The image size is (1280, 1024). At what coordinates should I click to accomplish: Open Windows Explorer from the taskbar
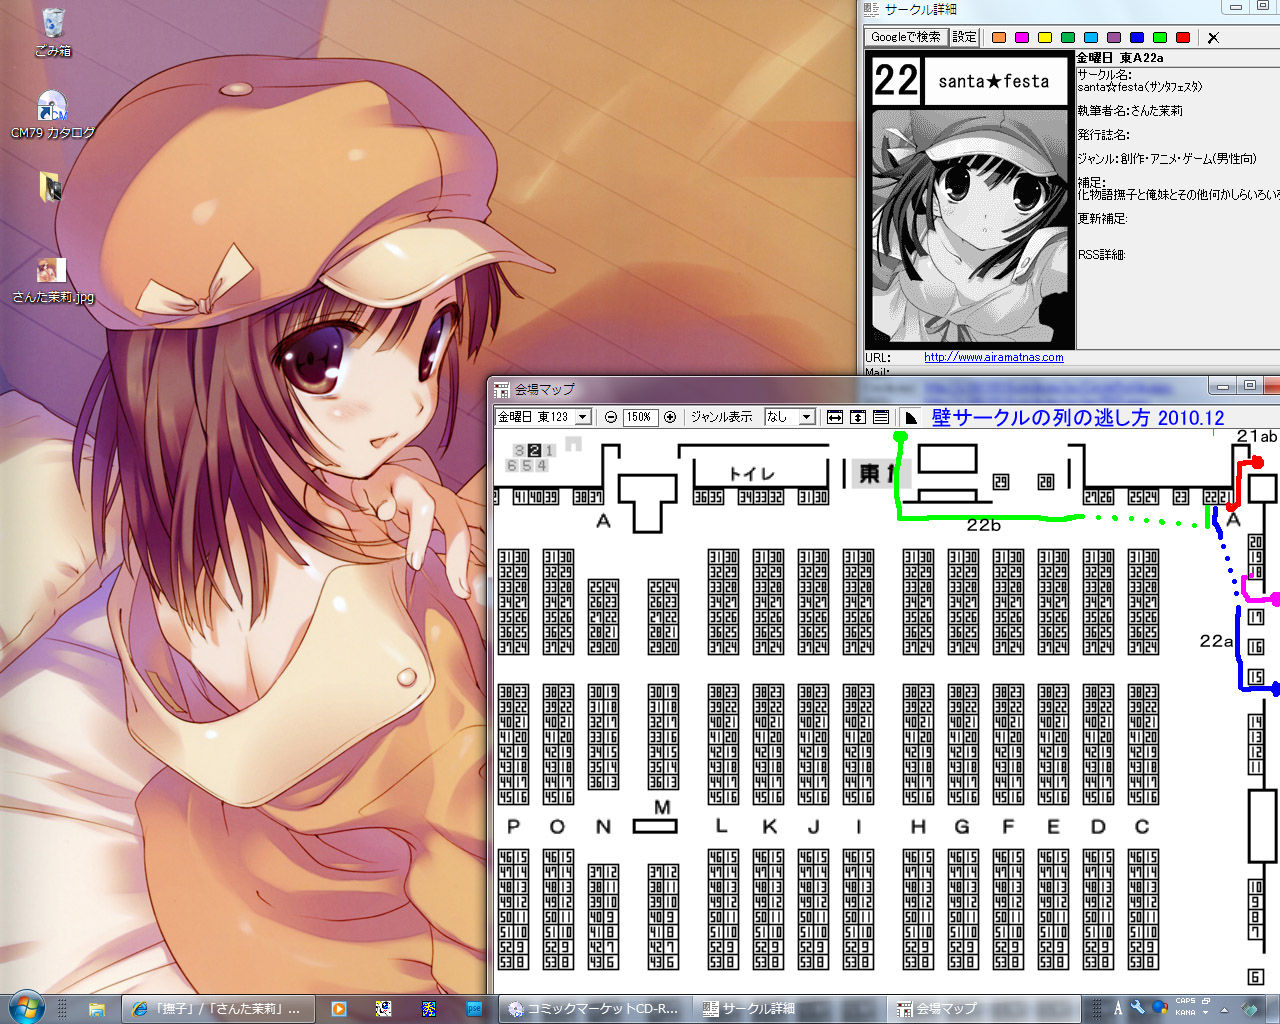pos(97,1009)
